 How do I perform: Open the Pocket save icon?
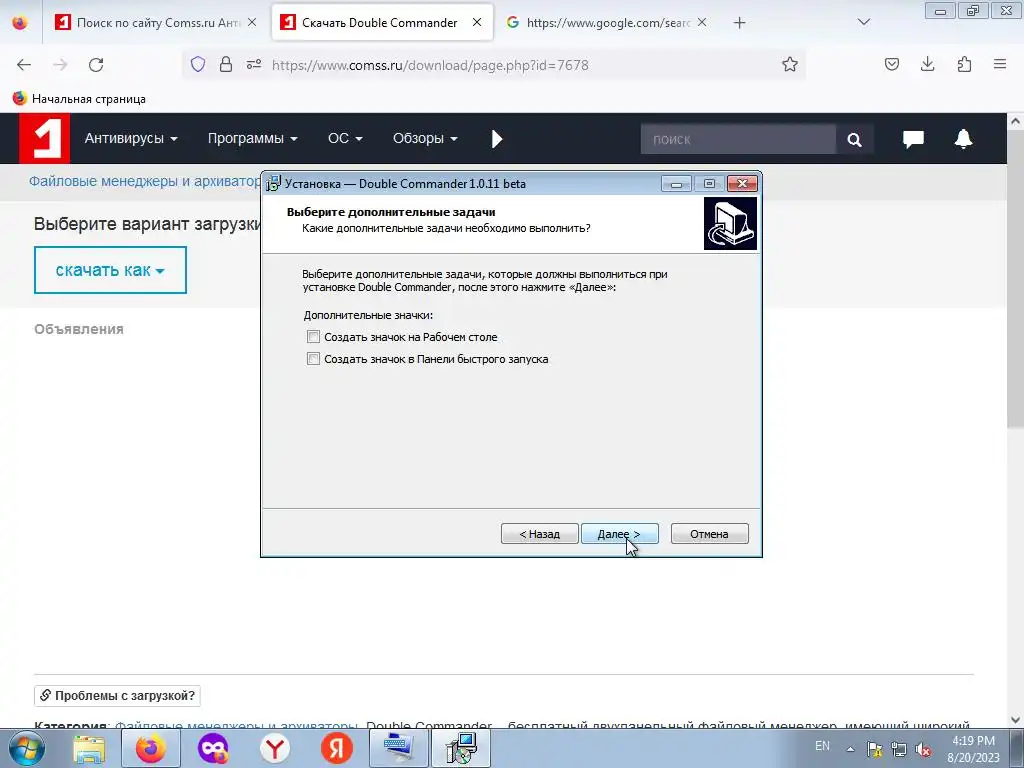coord(891,64)
